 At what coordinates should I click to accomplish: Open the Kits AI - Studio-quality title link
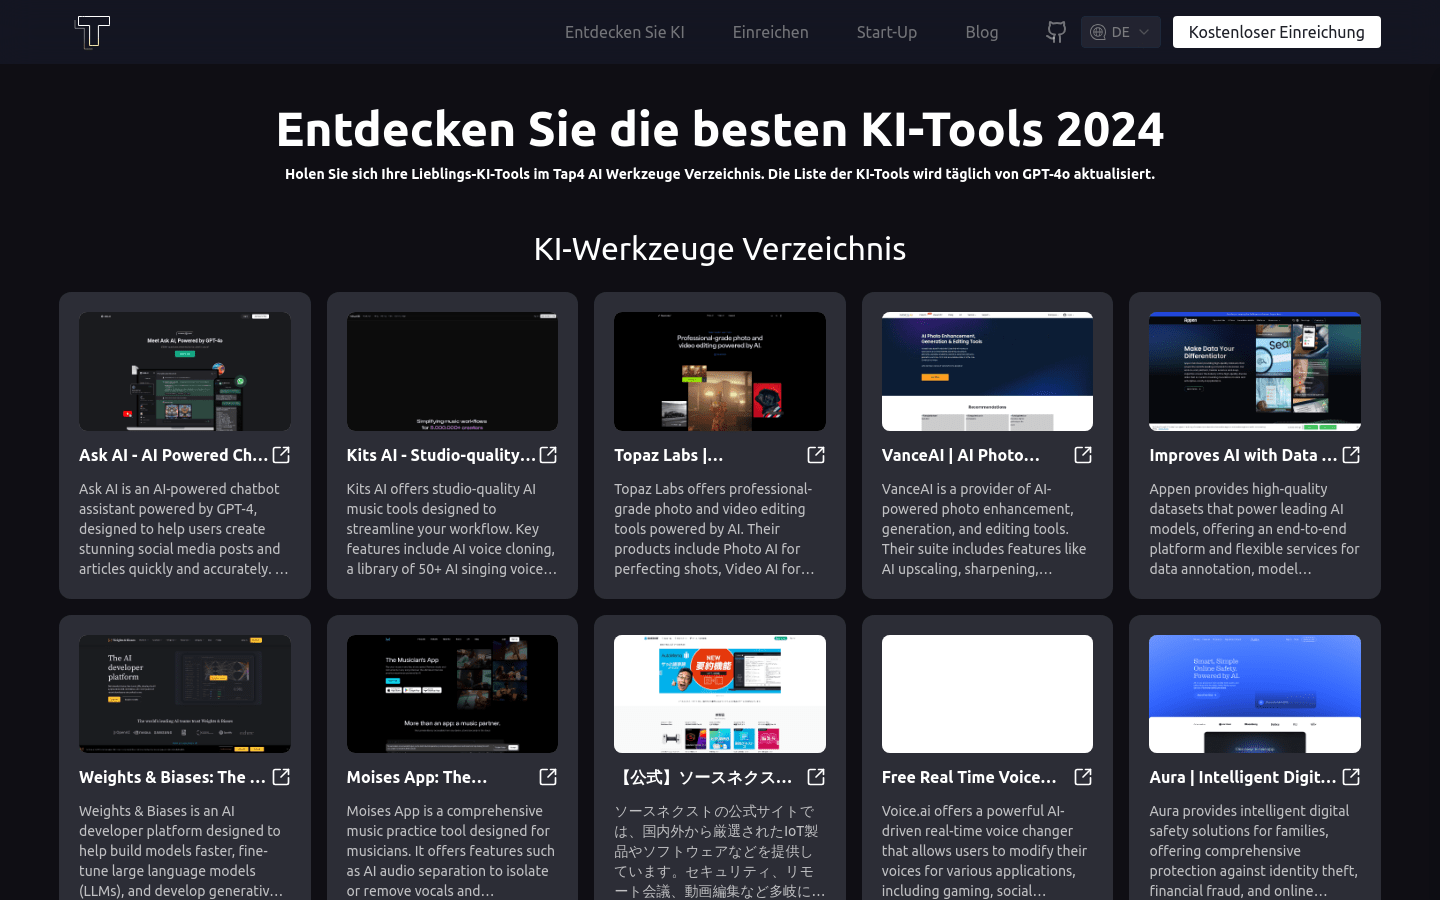click(x=441, y=455)
